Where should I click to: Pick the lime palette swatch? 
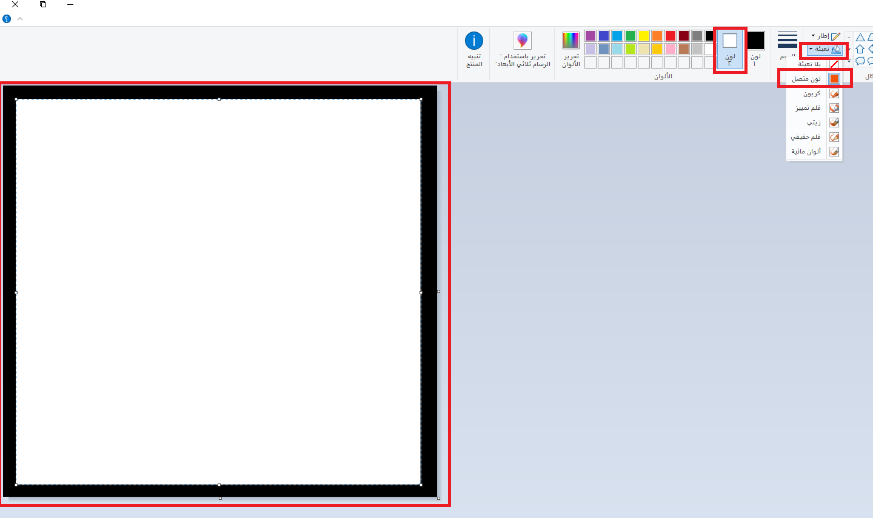(630, 50)
